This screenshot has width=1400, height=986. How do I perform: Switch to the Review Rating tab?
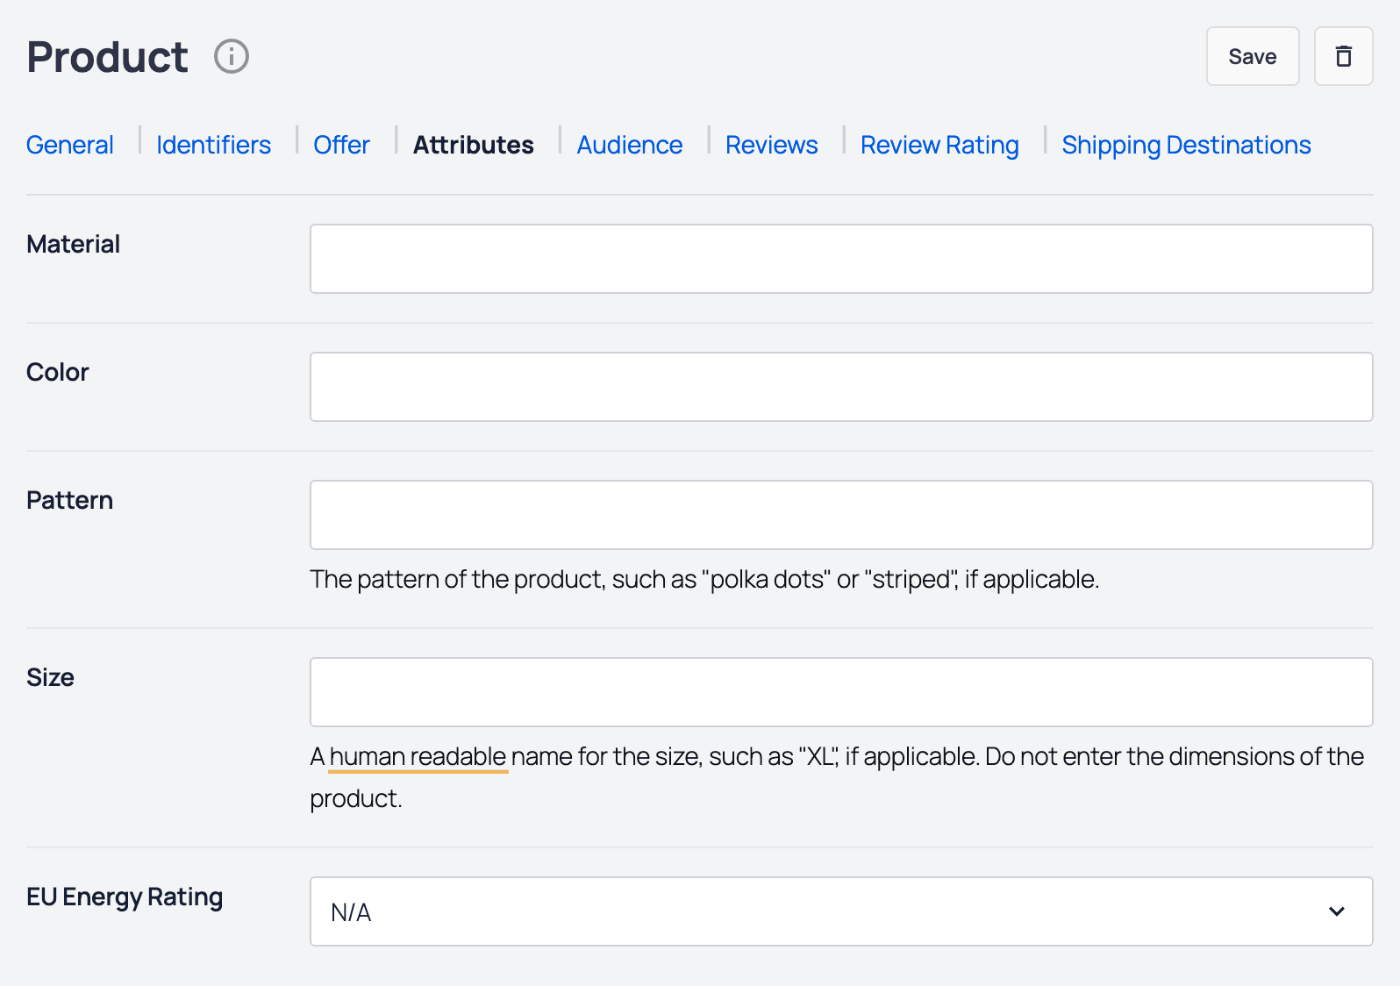[x=939, y=144]
